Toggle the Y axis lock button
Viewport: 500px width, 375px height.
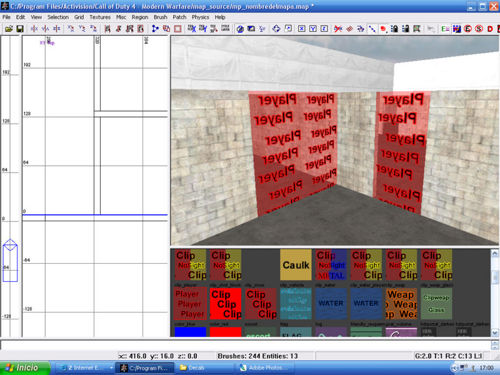point(313,29)
